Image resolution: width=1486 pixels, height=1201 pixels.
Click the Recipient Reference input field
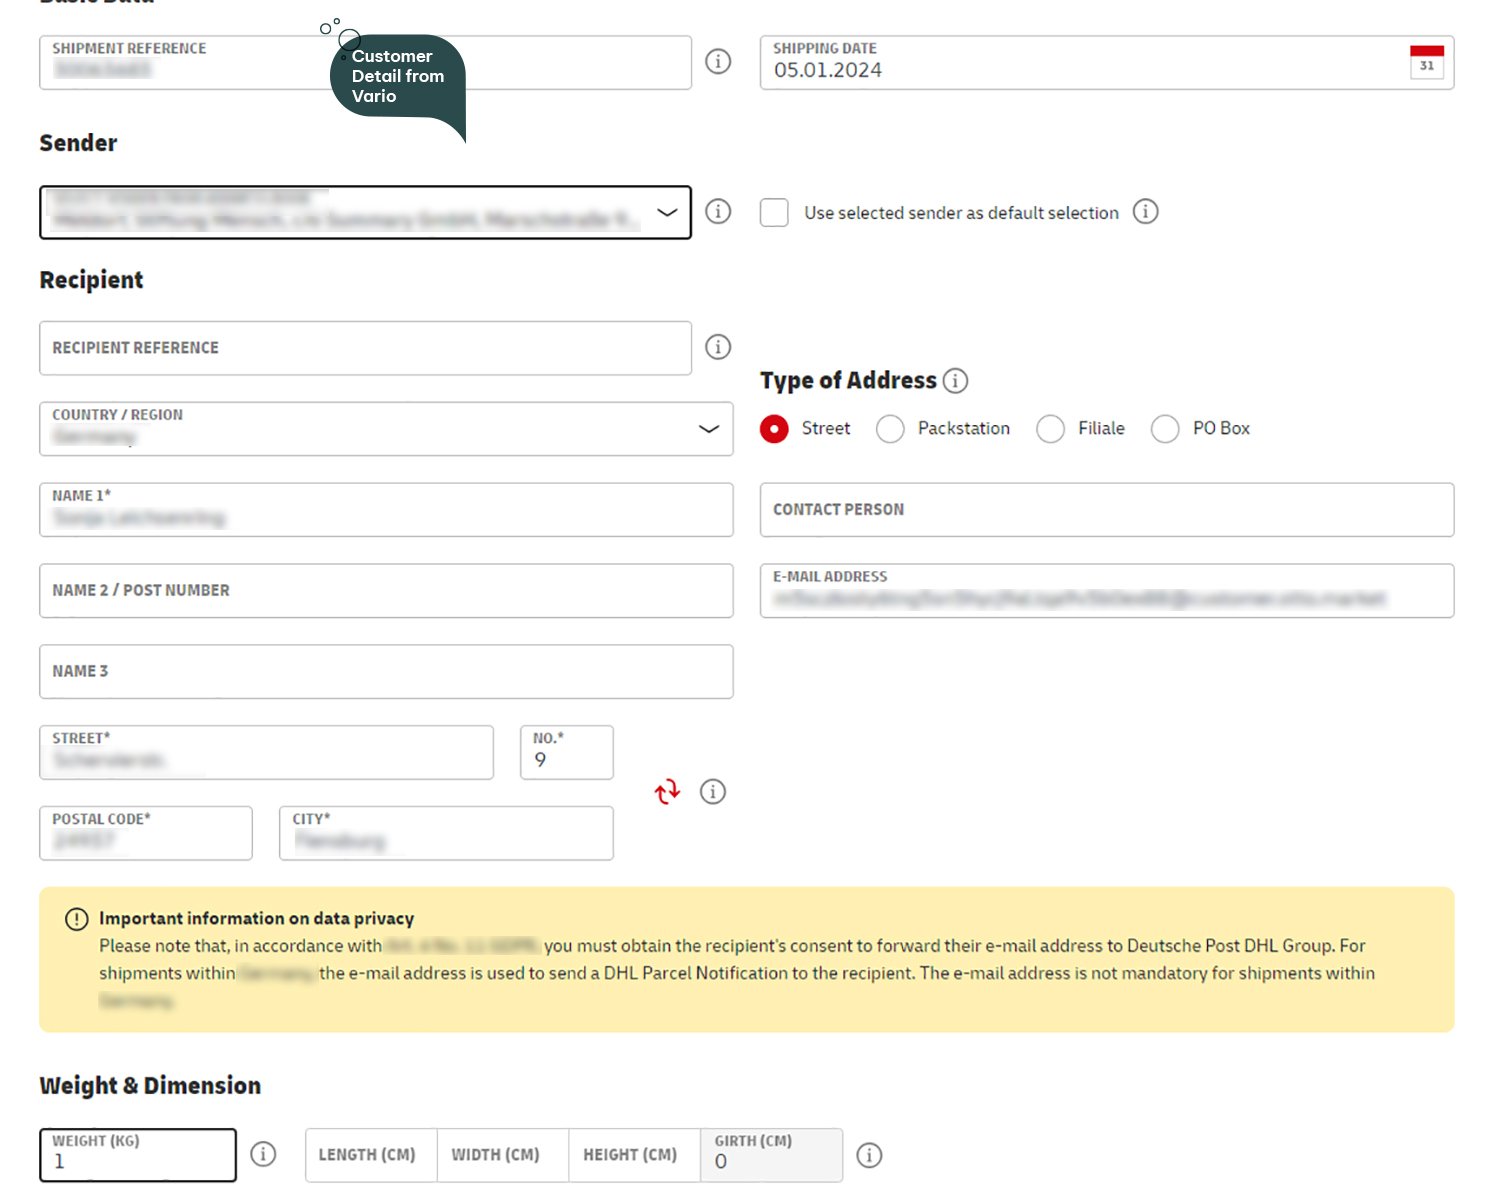coord(365,348)
